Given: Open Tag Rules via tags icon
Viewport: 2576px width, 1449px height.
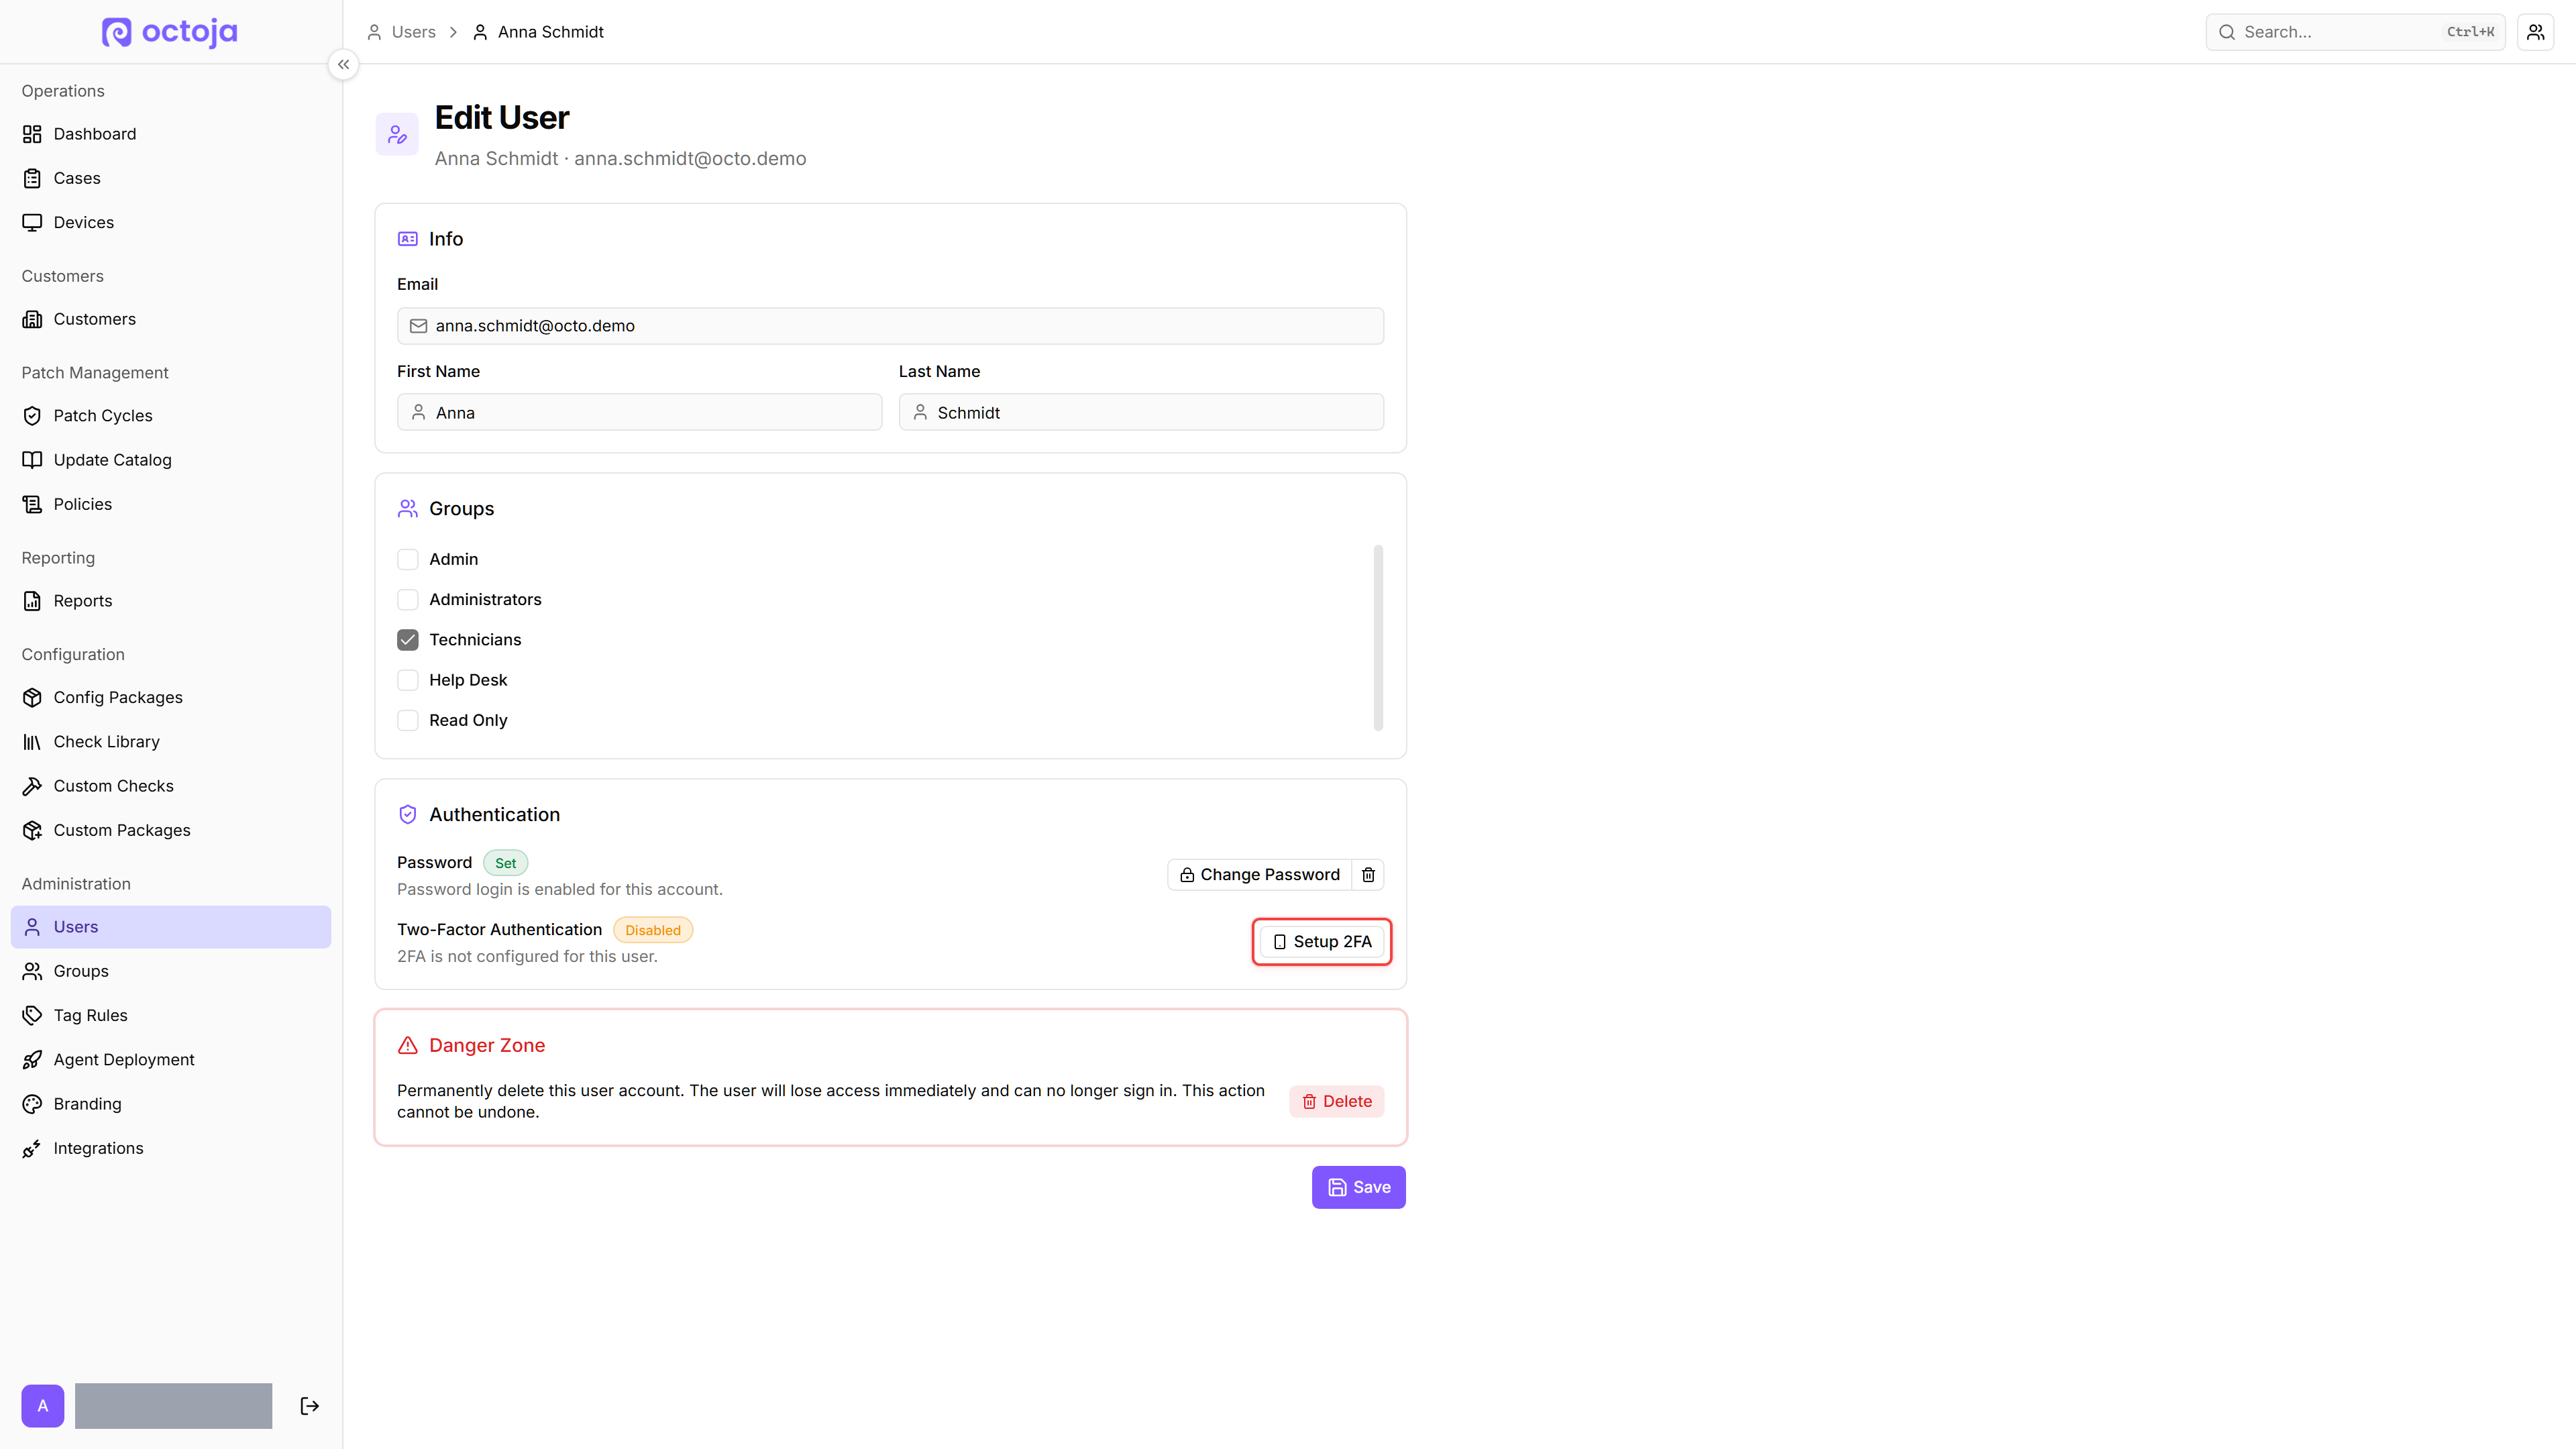Looking at the screenshot, I should 32,1015.
